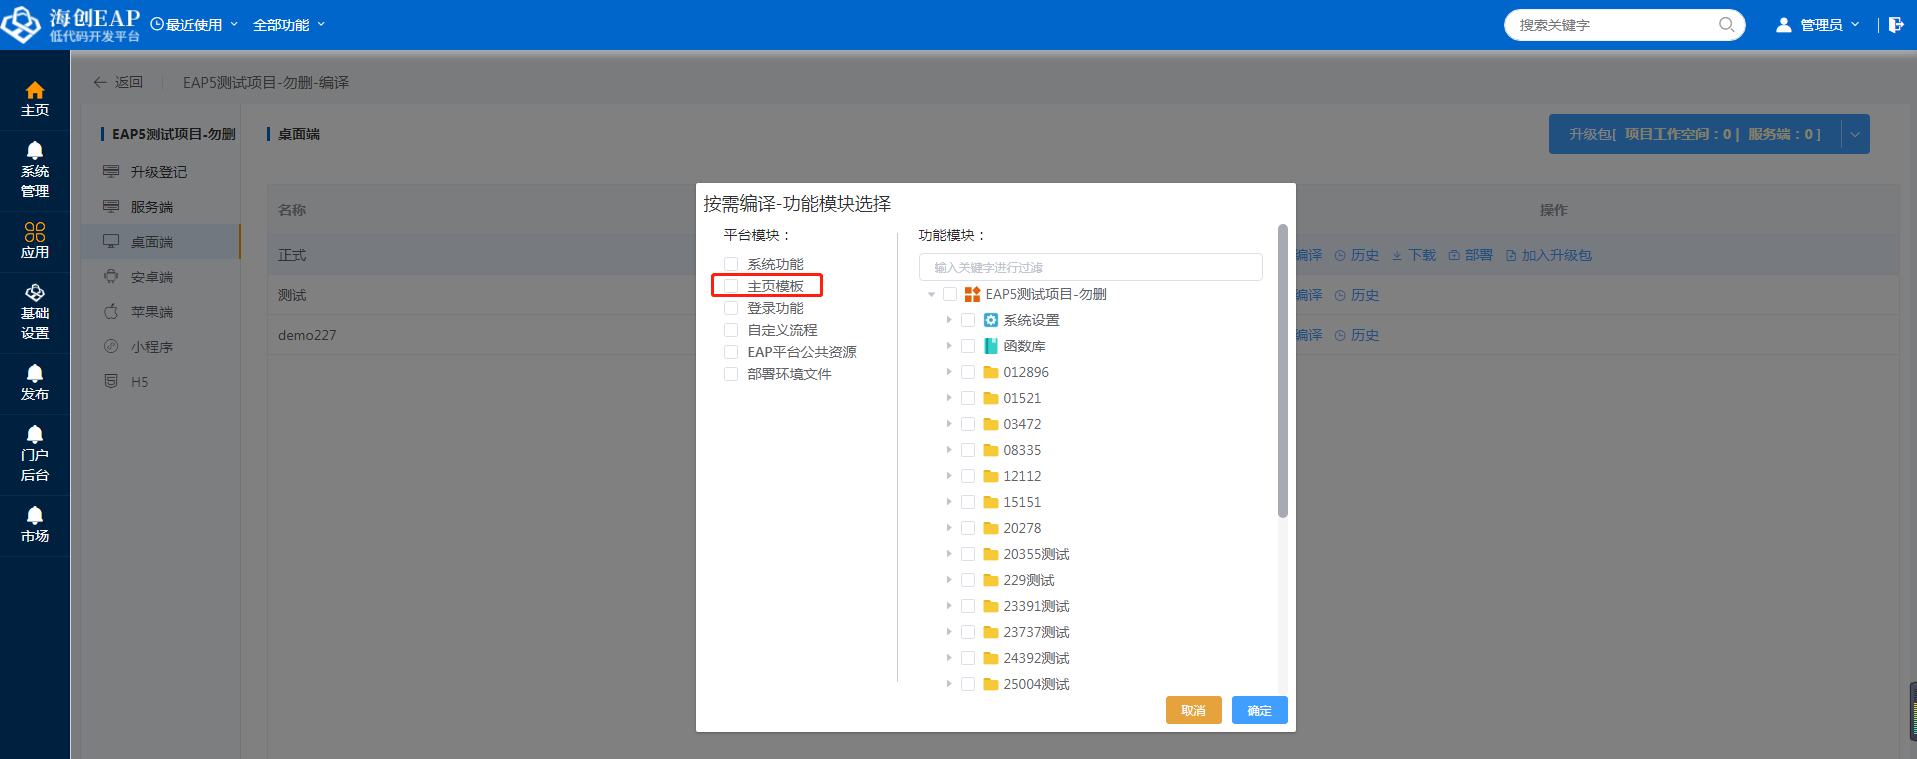This screenshot has width=1917, height=759.
Task: Enable the 主页模板 checkbox
Action: 731,286
